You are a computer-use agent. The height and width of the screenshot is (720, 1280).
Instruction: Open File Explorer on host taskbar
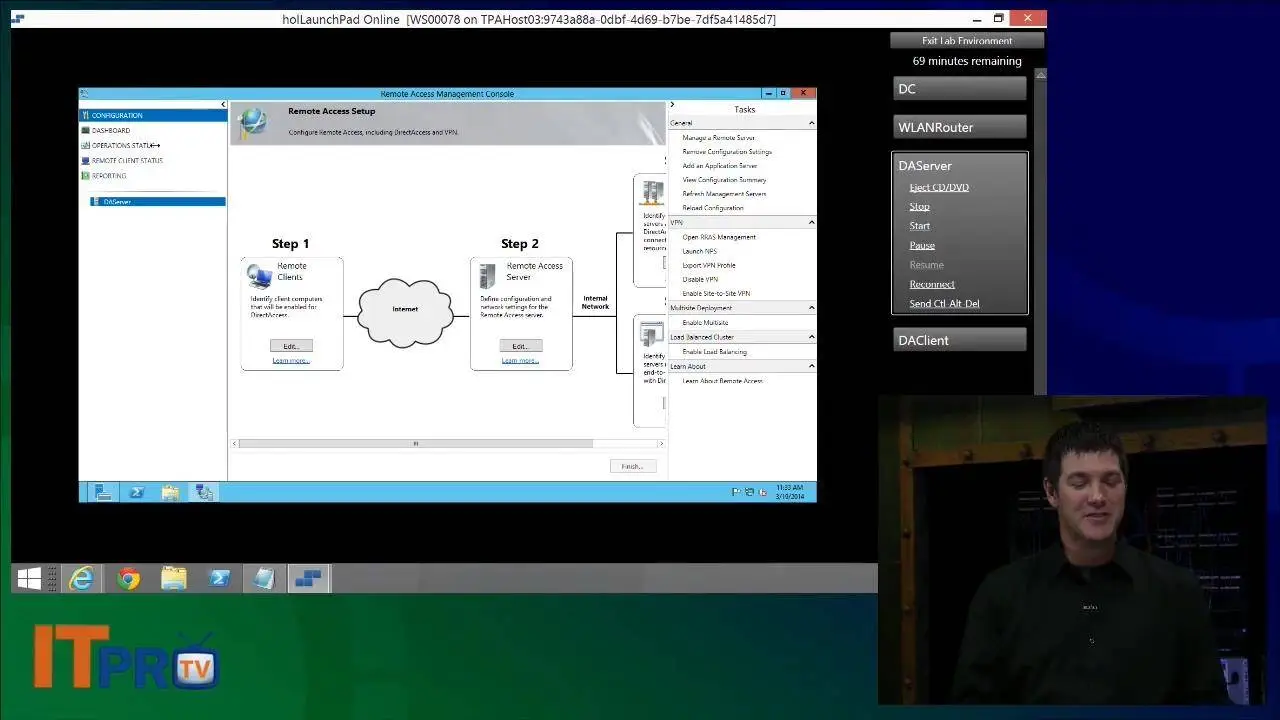click(174, 578)
